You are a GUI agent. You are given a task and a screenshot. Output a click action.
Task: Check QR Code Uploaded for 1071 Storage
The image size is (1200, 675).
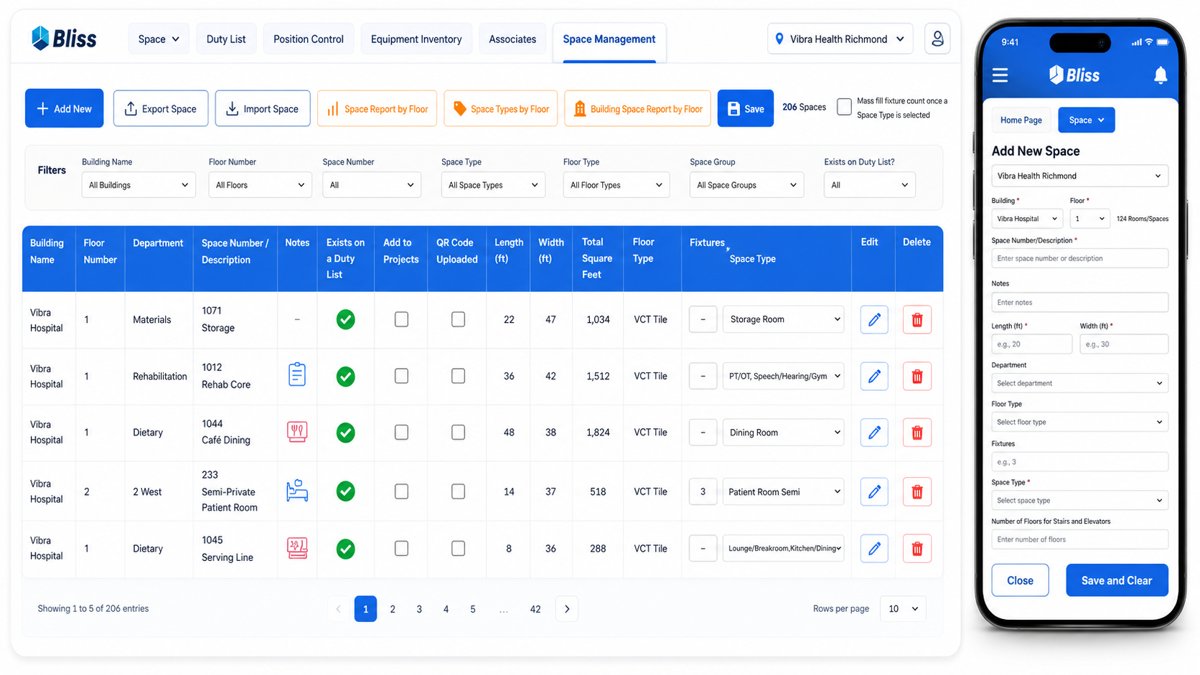point(458,320)
